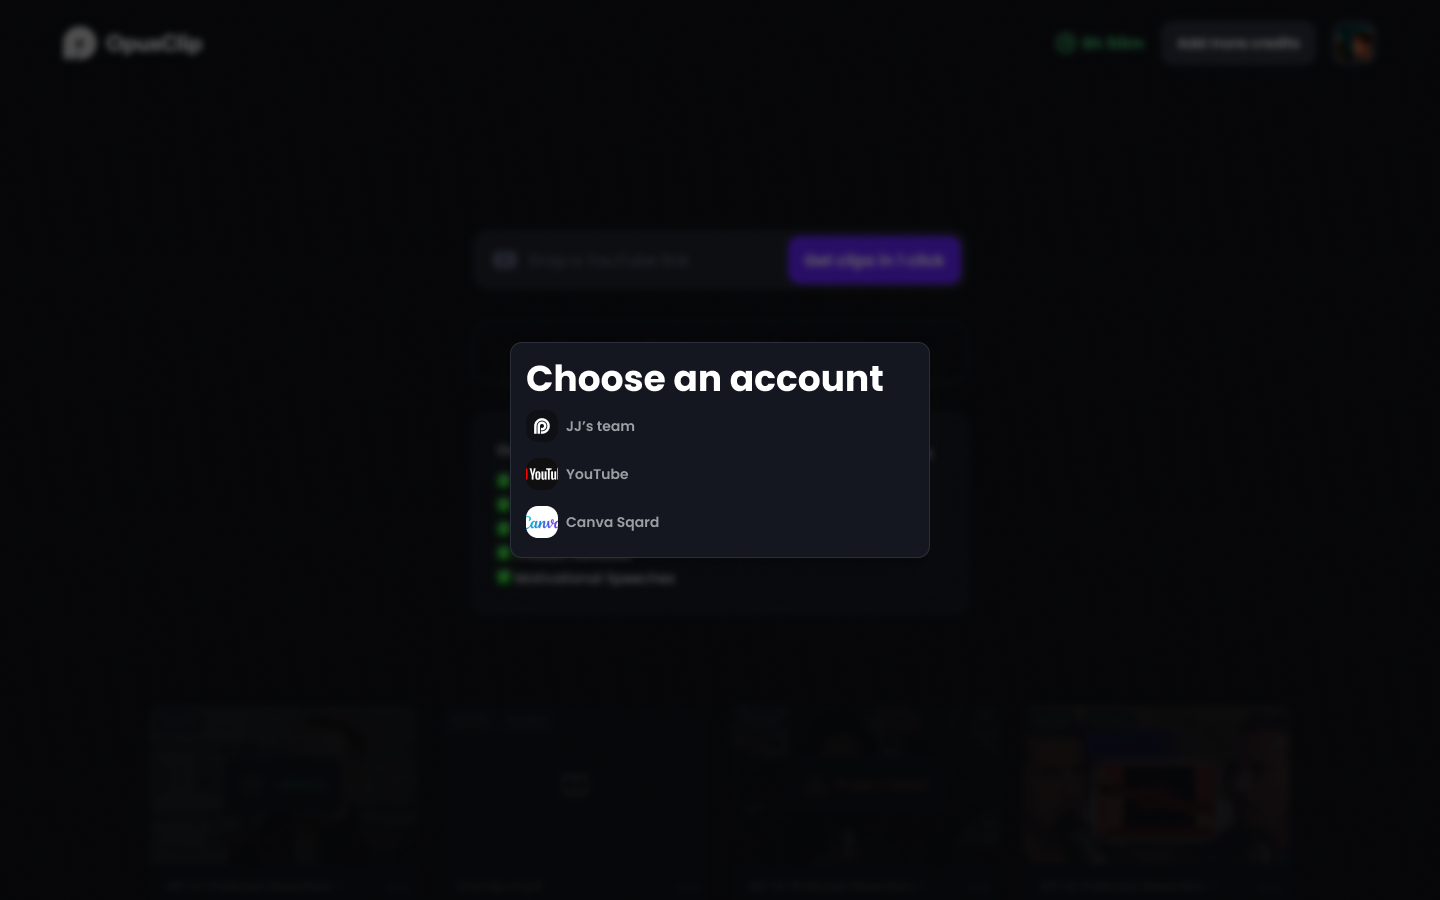
Task: Open the third blurred project thumbnail
Action: (x=866, y=785)
